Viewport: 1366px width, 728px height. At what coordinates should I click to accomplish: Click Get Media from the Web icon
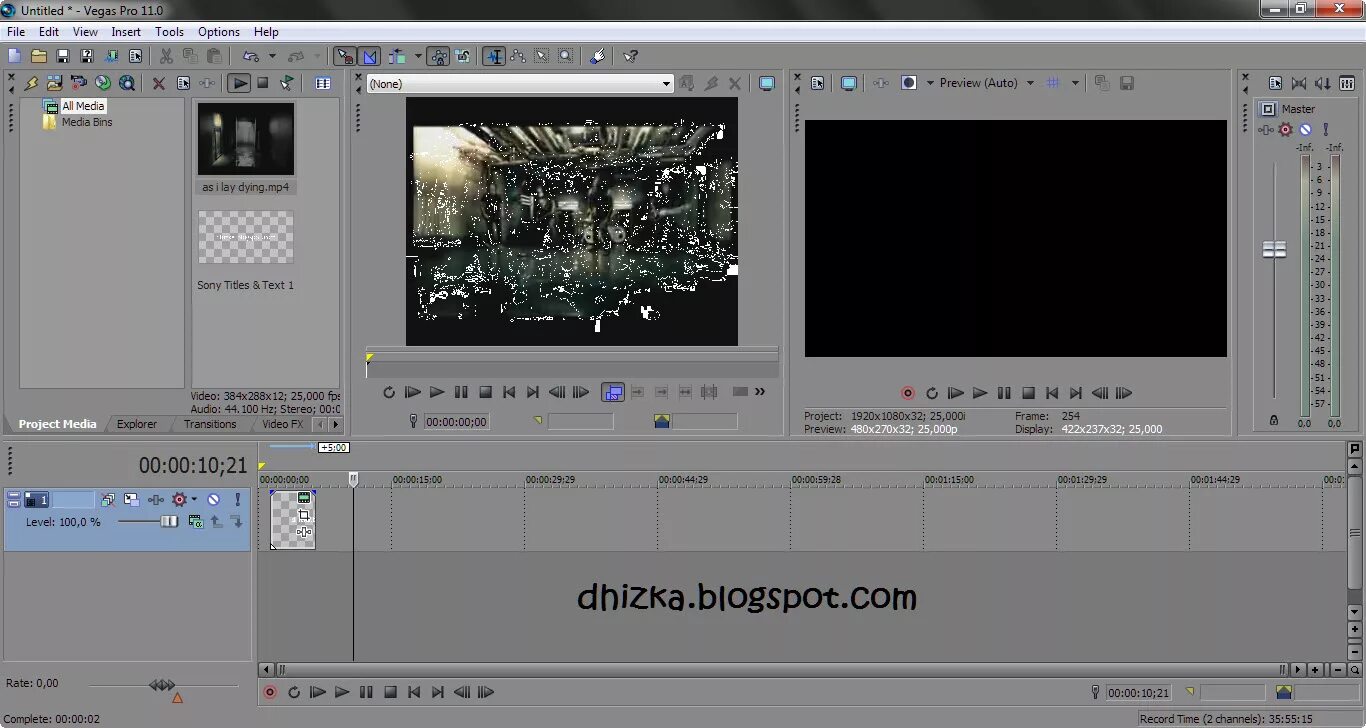127,83
